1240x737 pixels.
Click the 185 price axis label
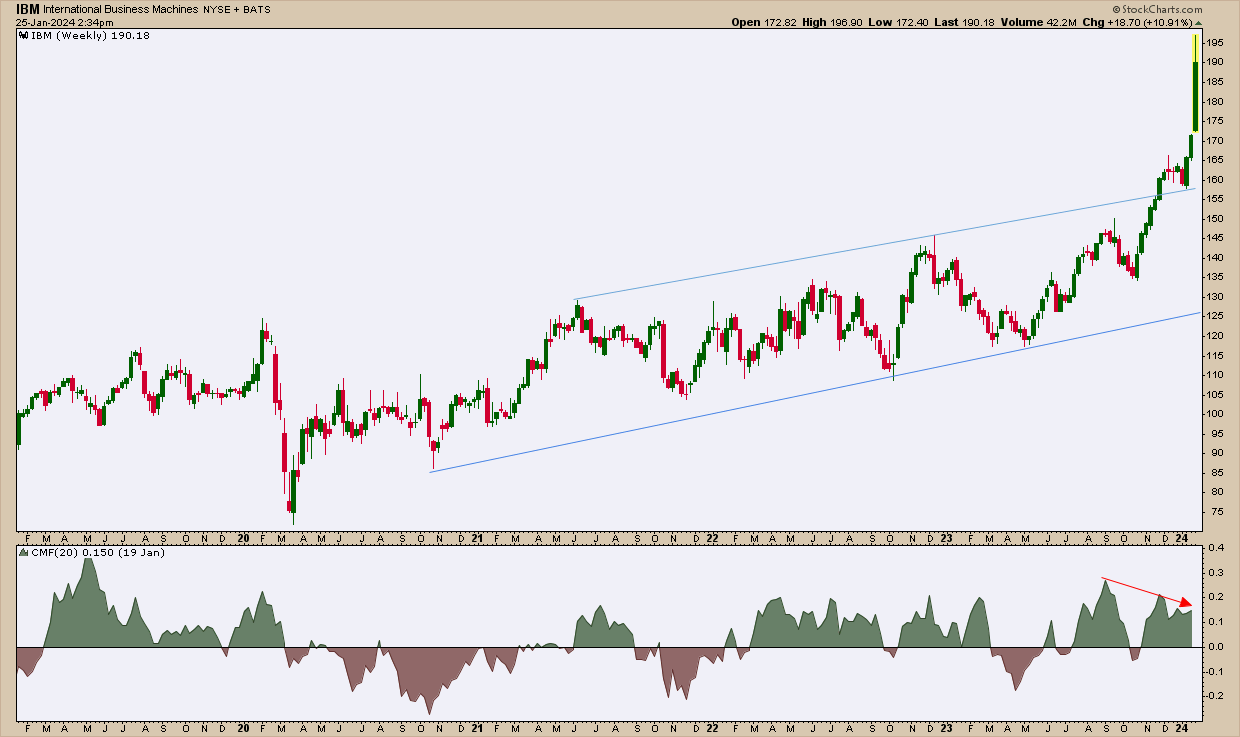point(1214,82)
